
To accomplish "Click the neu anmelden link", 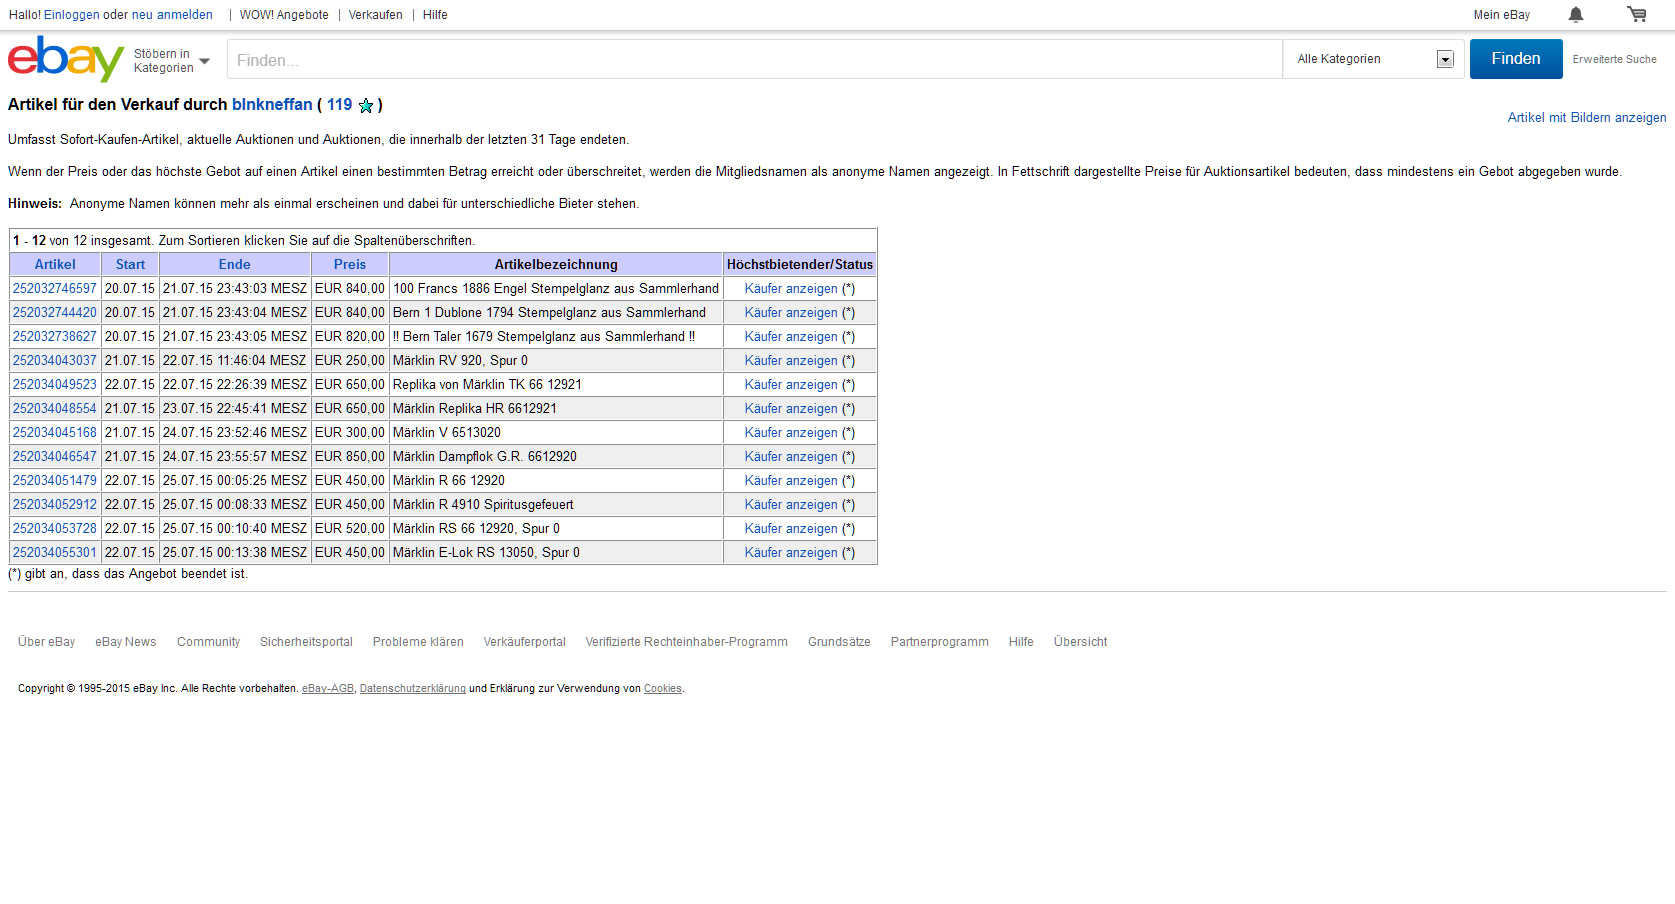I will [x=172, y=15].
